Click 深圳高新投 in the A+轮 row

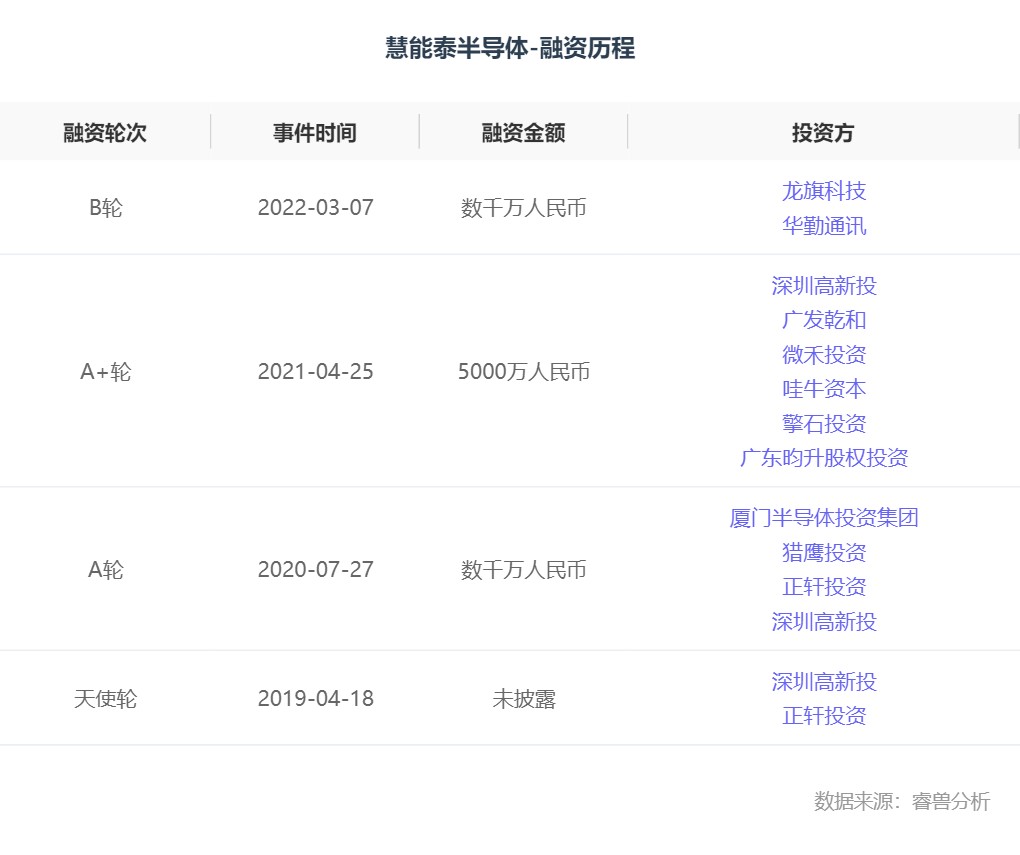click(824, 286)
